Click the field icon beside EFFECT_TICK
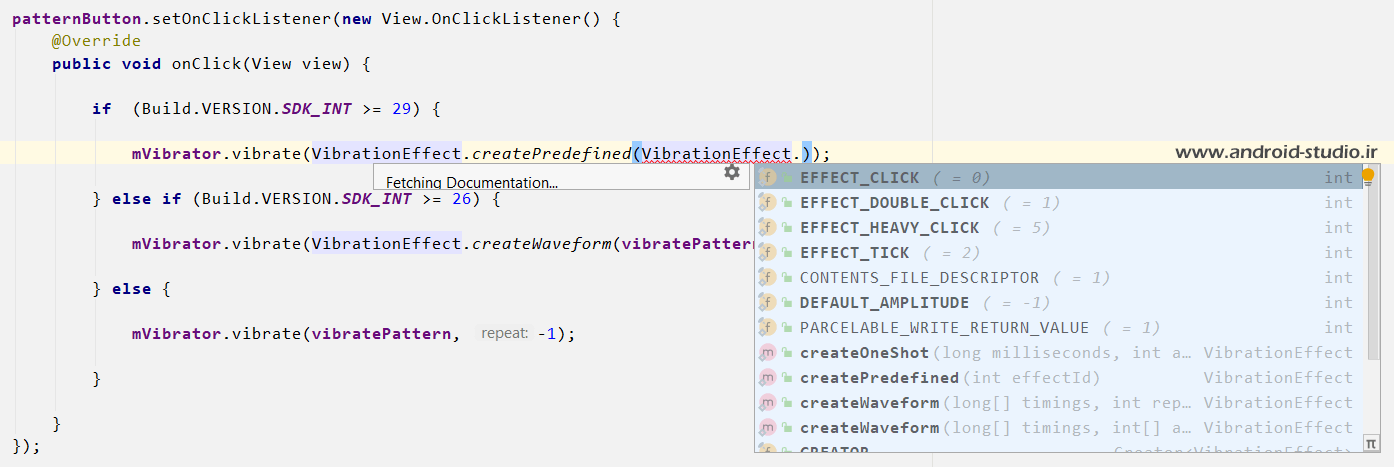This screenshot has height=467, width=1394. (x=767, y=253)
